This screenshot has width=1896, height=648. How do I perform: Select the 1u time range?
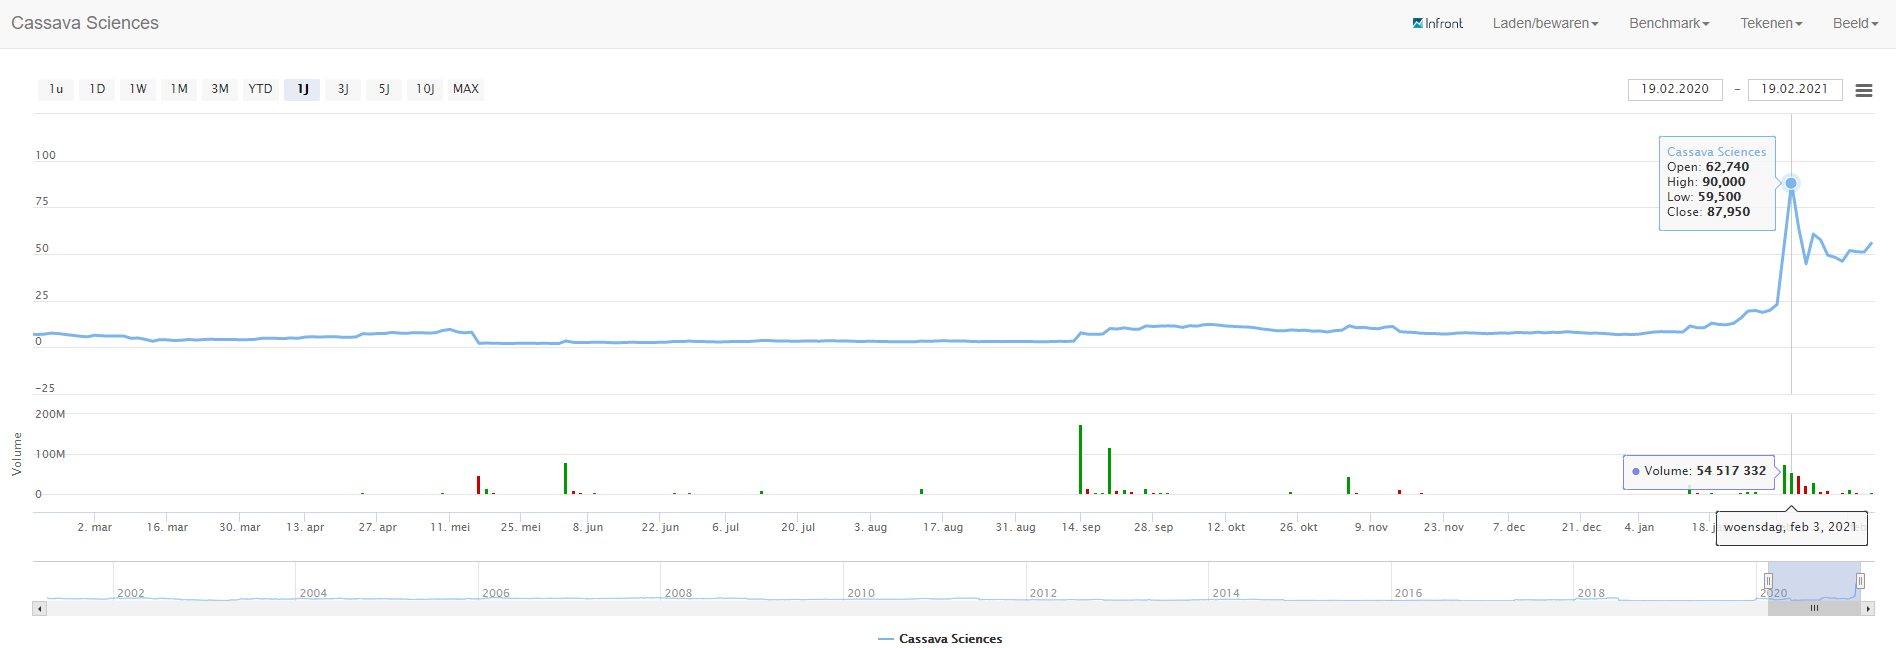[56, 89]
